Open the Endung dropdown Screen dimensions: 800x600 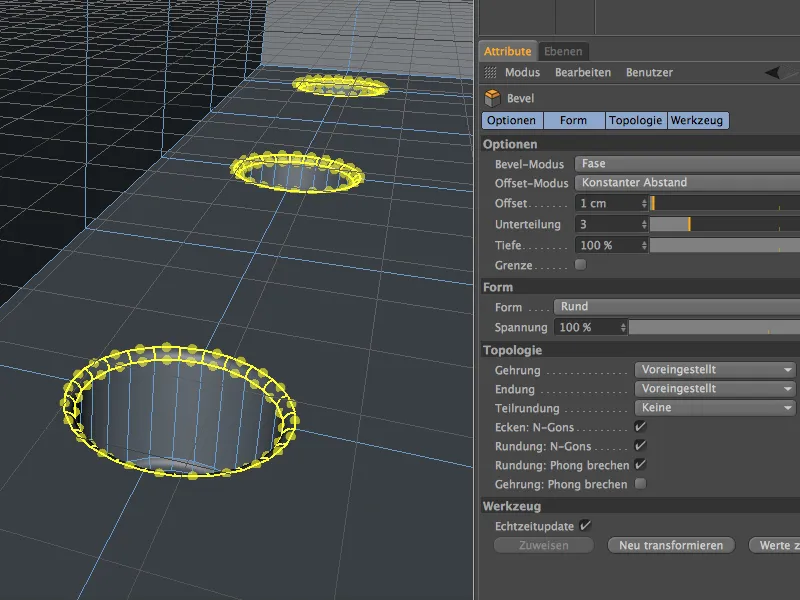tap(715, 389)
